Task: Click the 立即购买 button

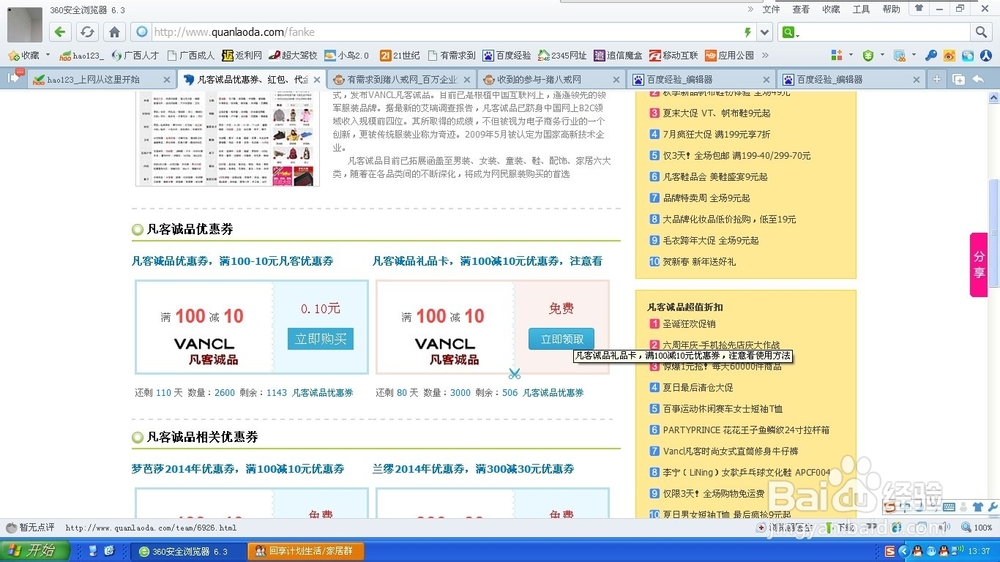Action: pyautogui.click(x=320, y=339)
